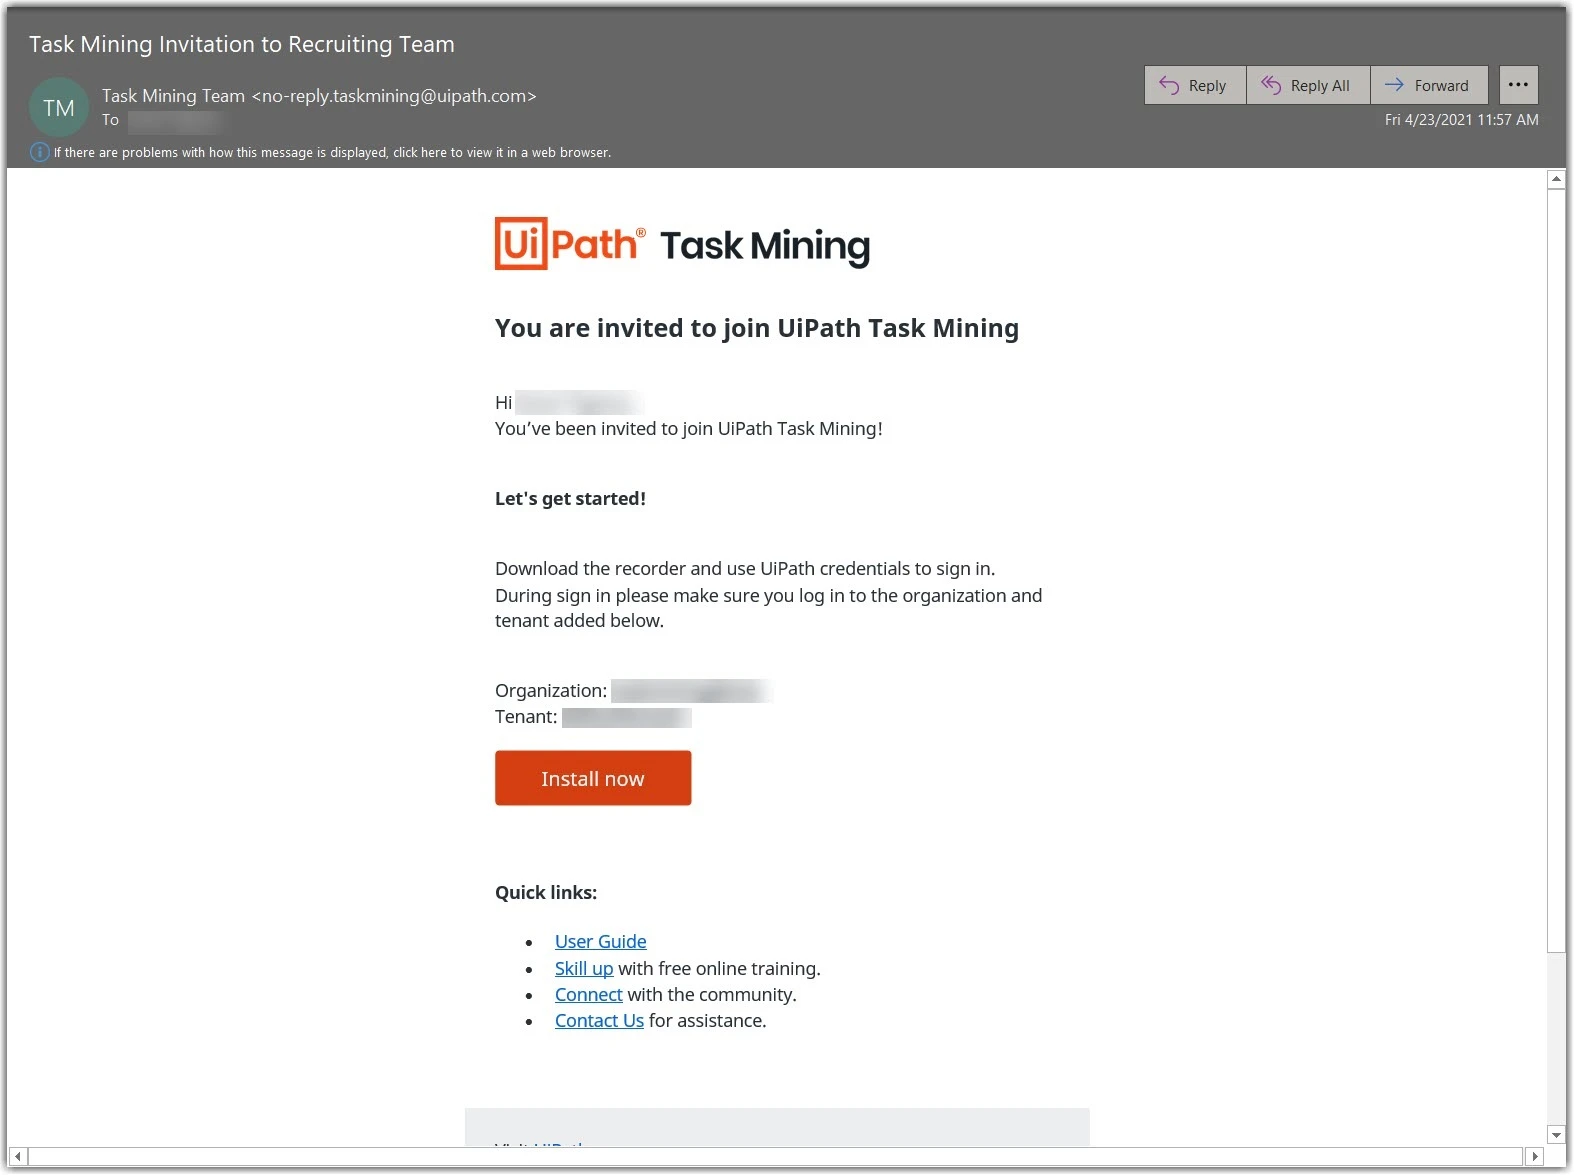Viewport: 1574px width, 1175px height.
Task: Click the Reply All button
Action: 1308,85
